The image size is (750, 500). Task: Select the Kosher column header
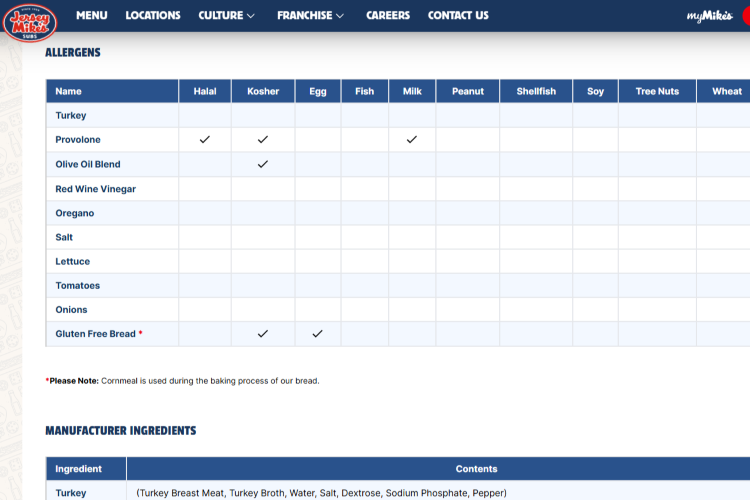tap(263, 91)
